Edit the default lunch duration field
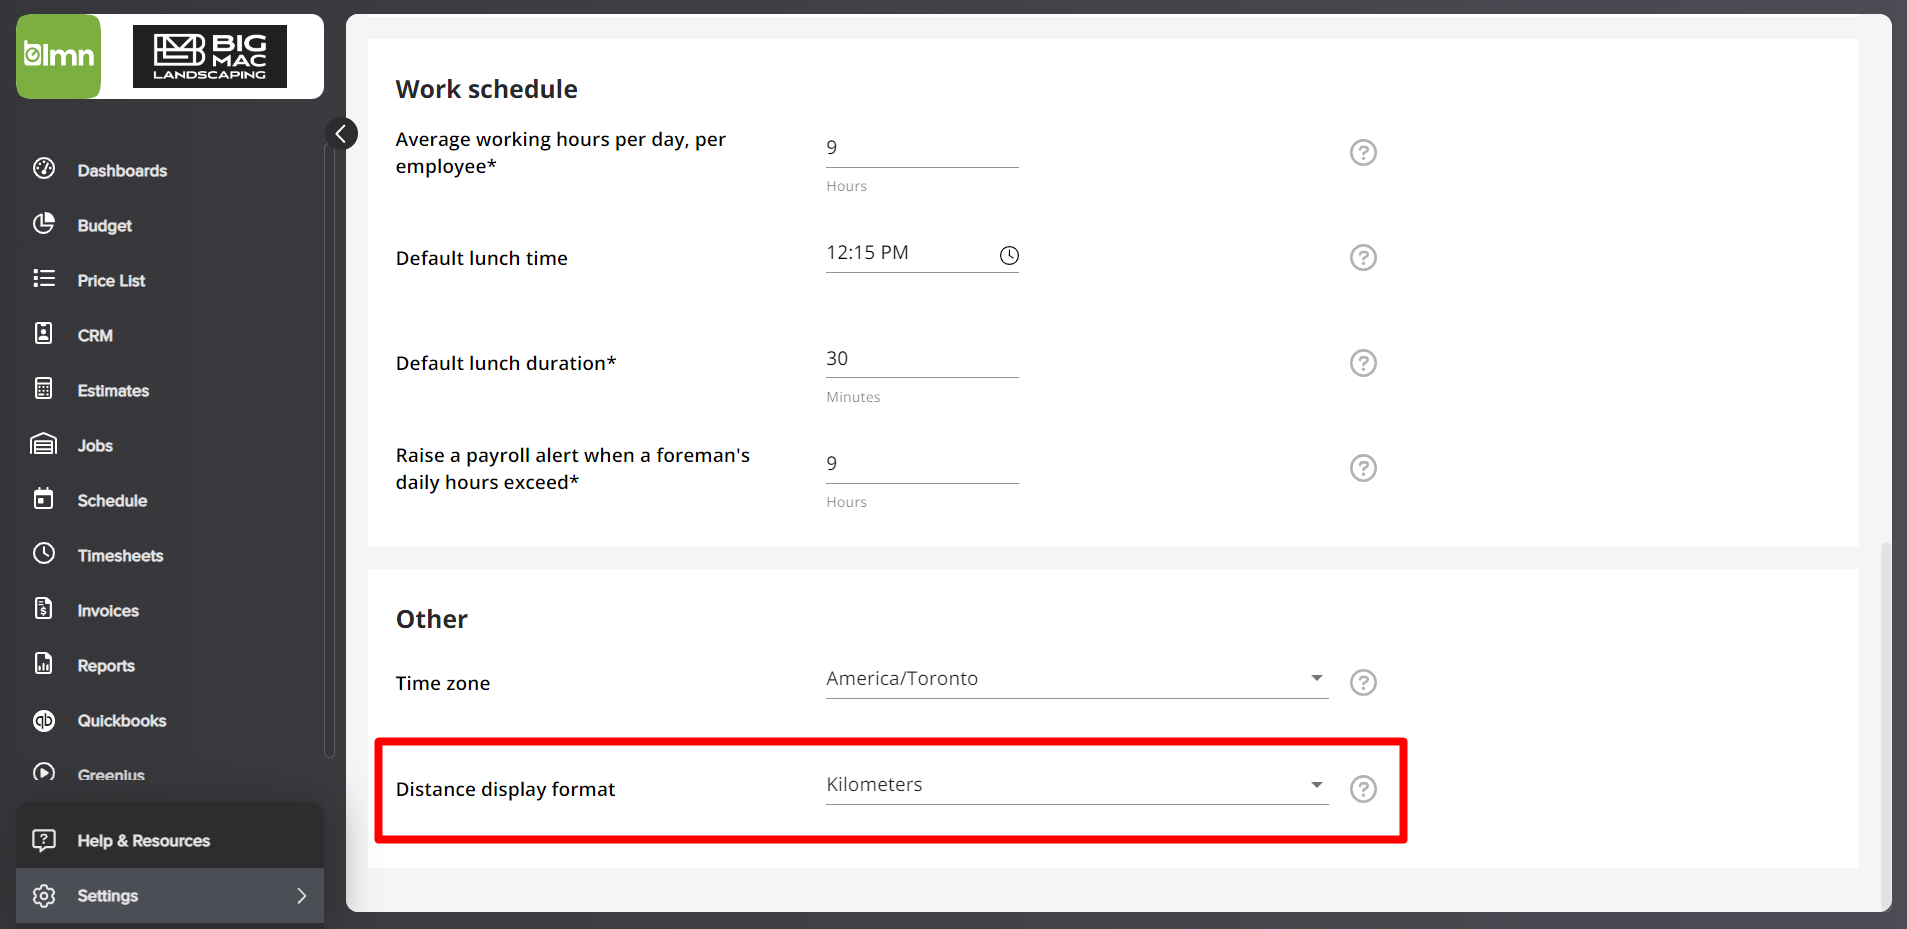1907x929 pixels. point(922,359)
